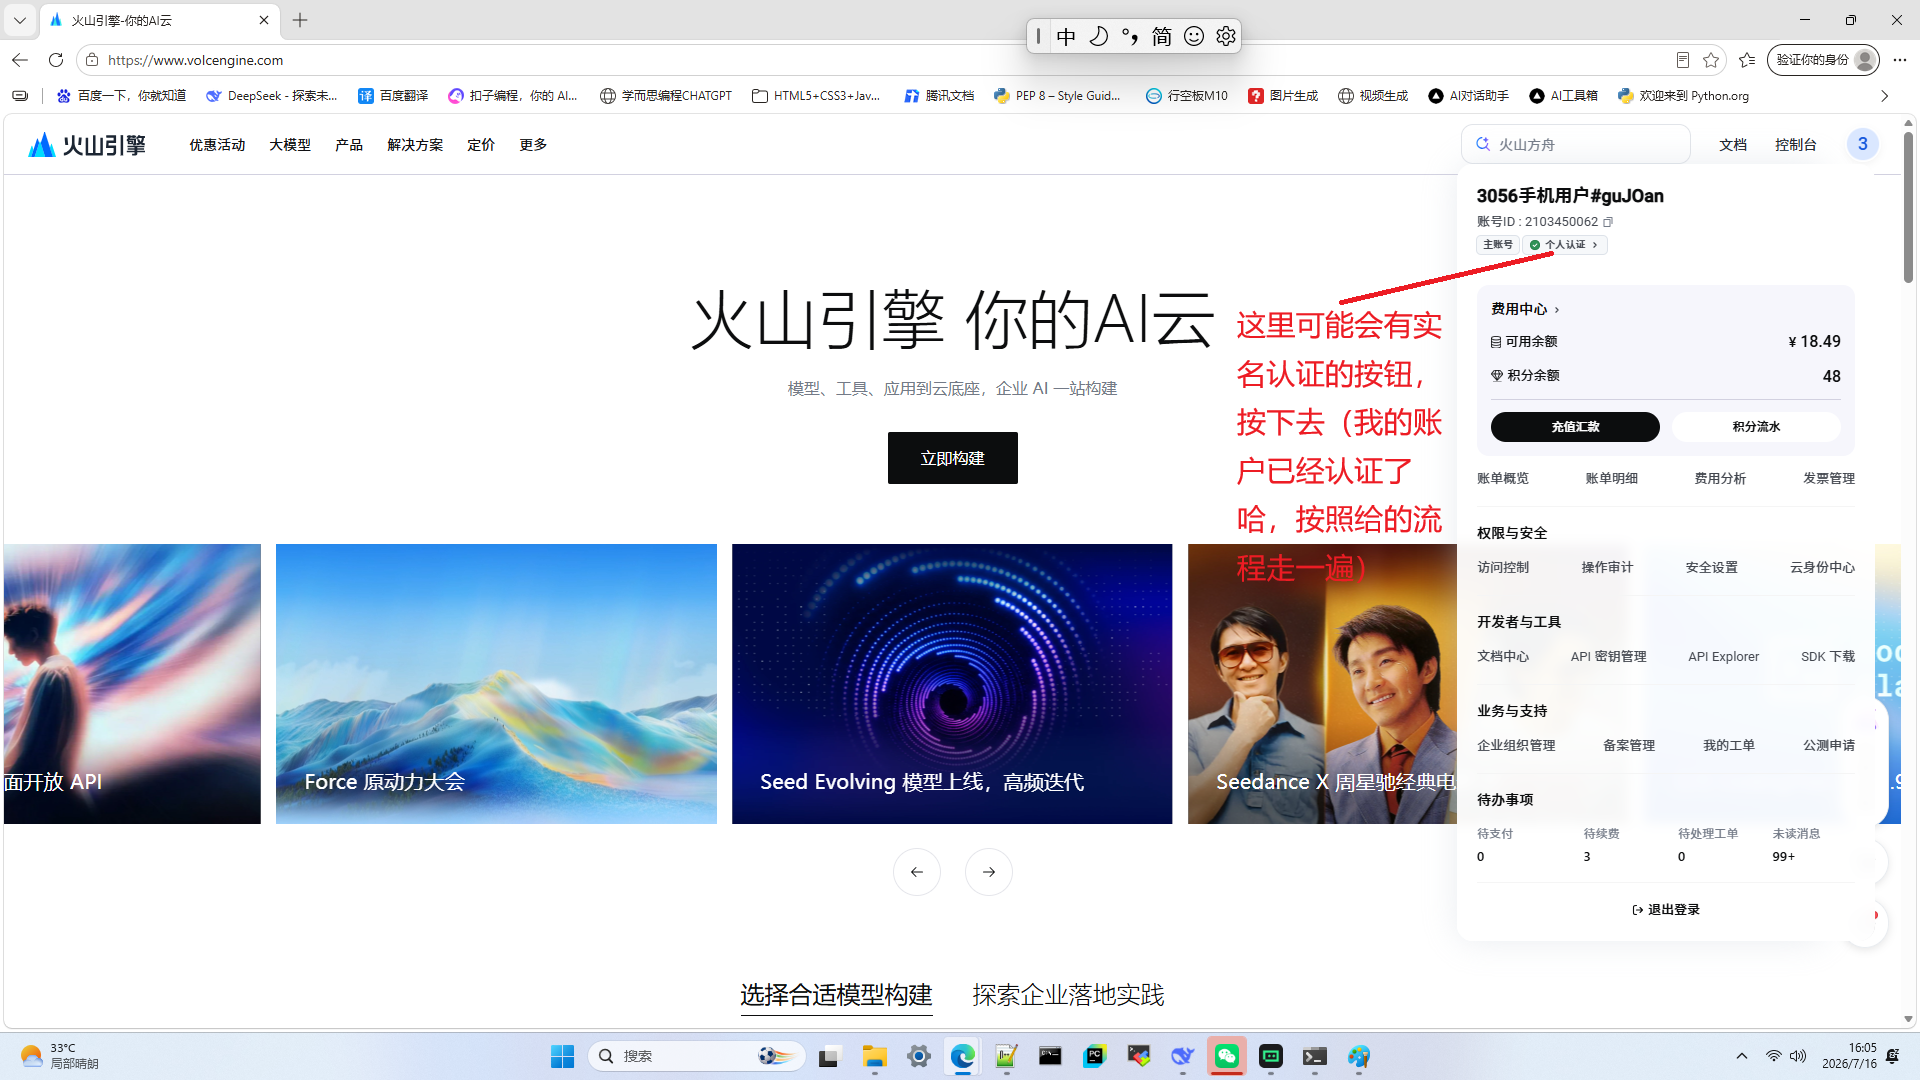Image resolution: width=1920 pixels, height=1080 pixels.
Task: Expand the 个人认证 badge
Action: 1565,245
